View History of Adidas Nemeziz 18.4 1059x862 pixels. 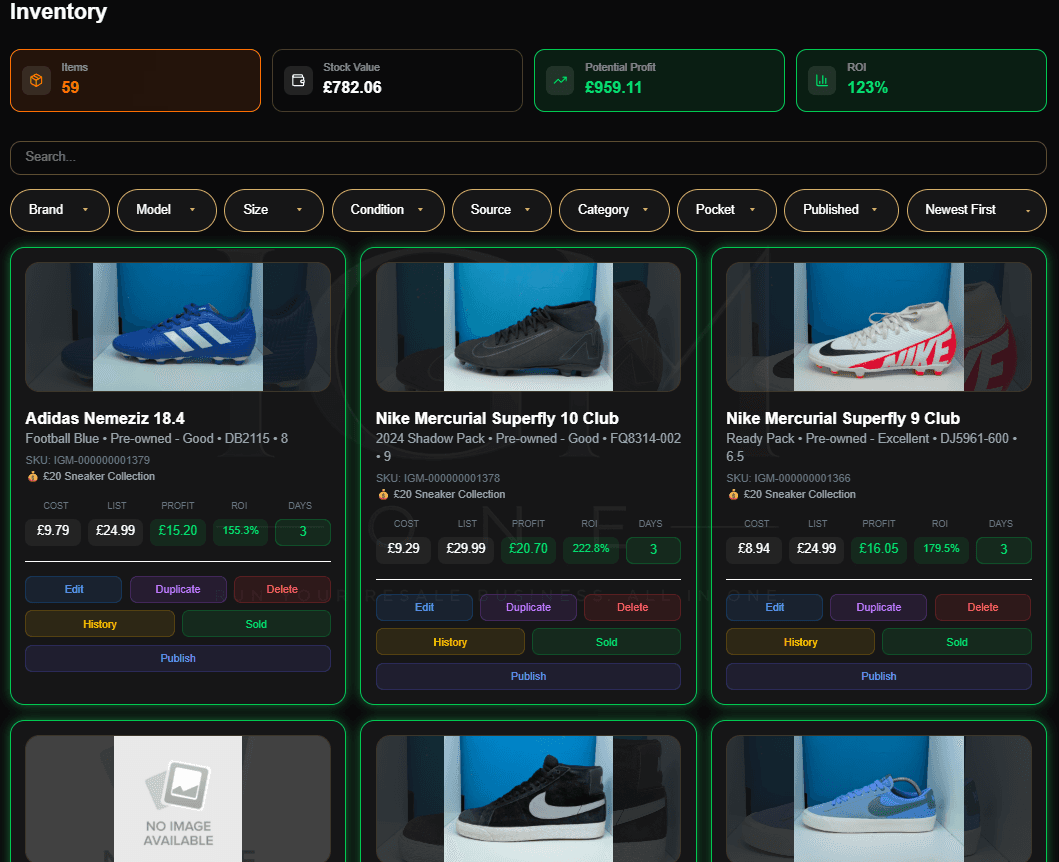pyautogui.click(x=100, y=624)
